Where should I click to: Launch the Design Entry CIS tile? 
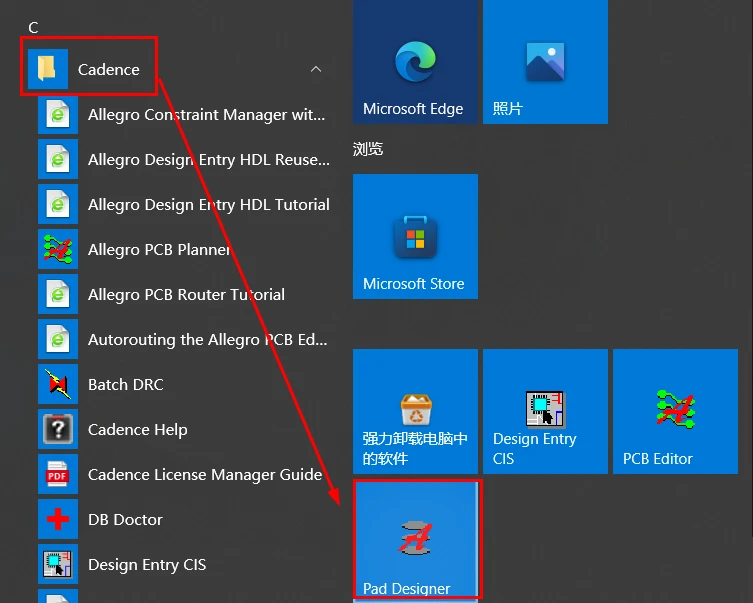tap(545, 411)
